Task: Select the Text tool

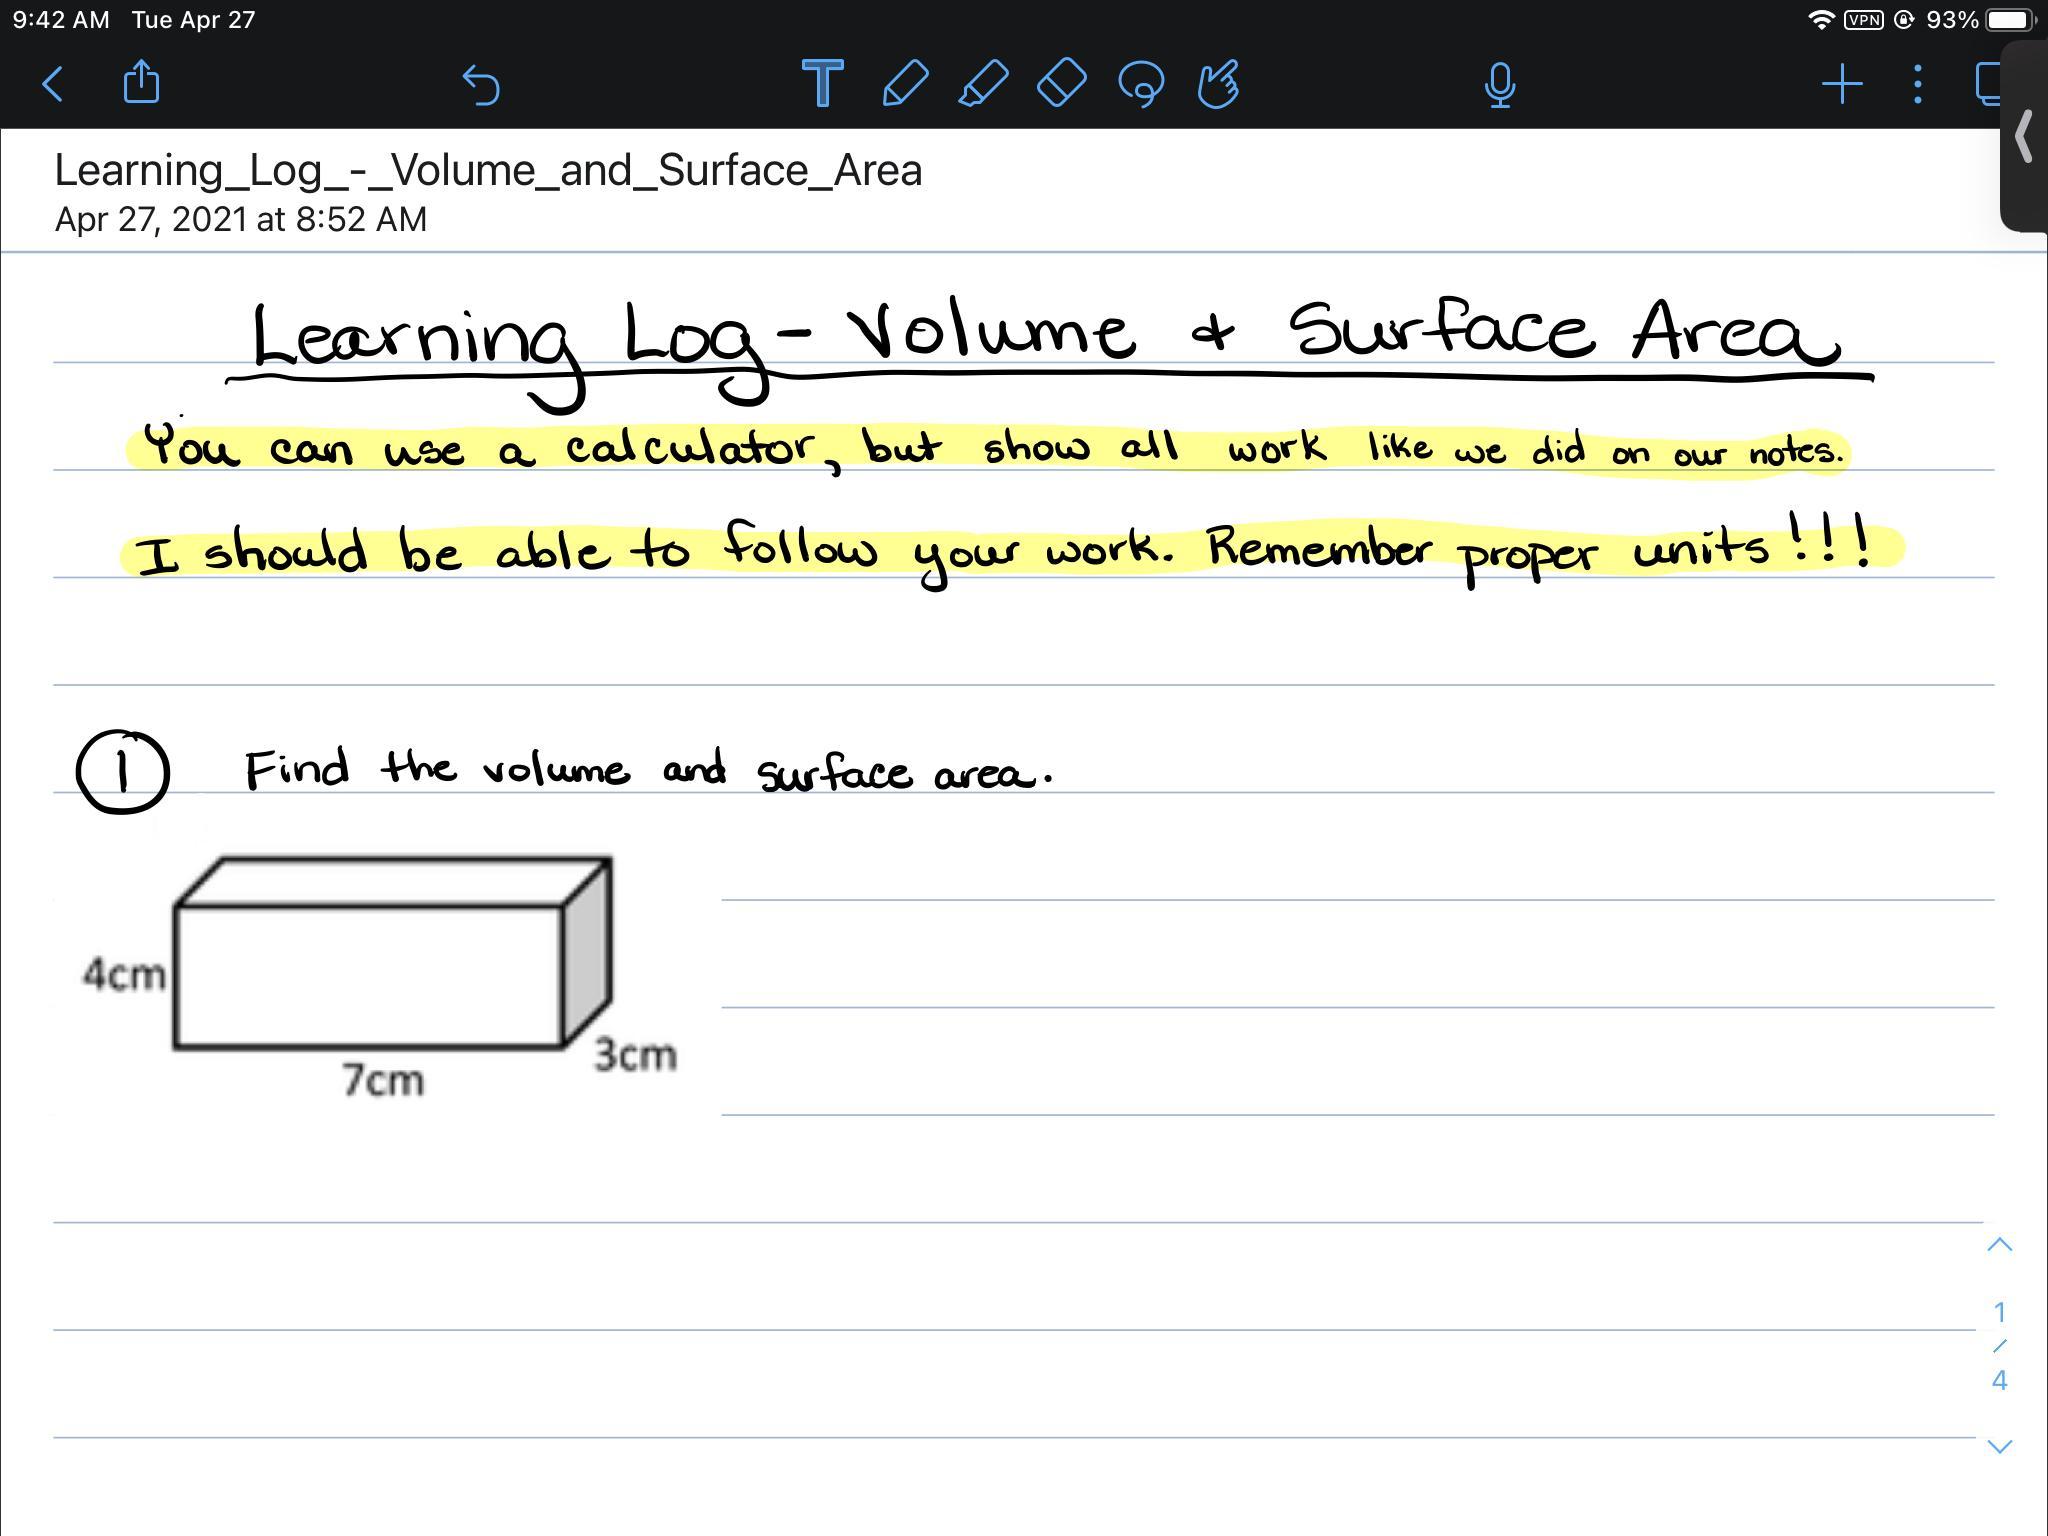Action: [822, 83]
